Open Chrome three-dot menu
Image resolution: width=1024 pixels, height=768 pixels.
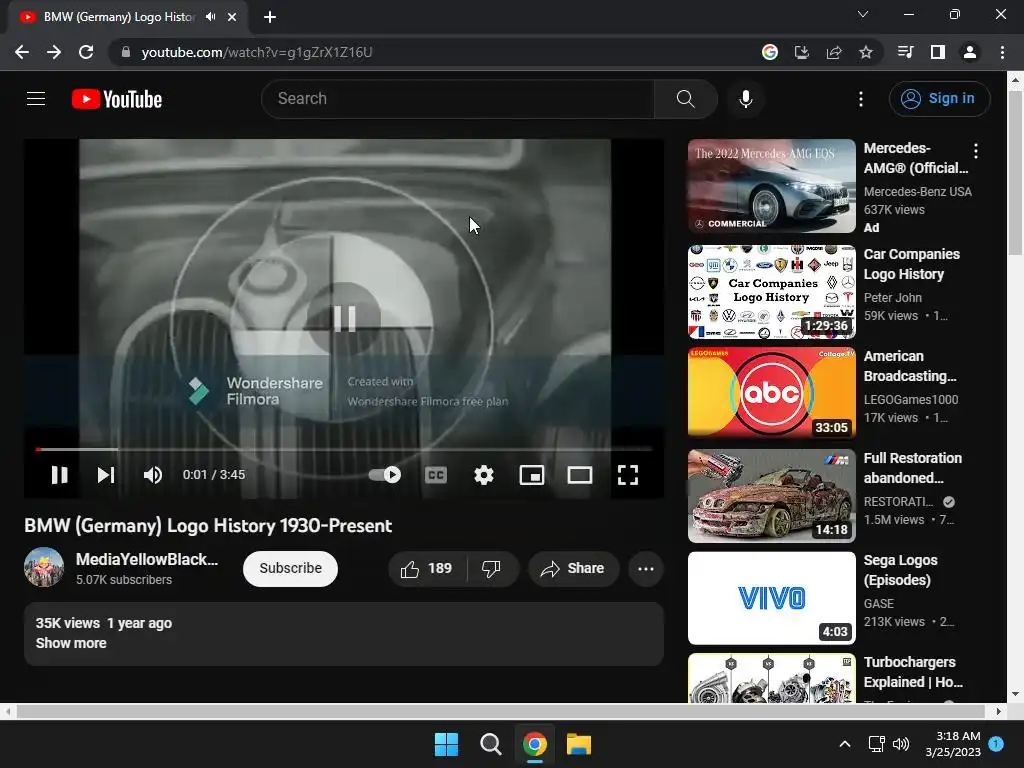pyautogui.click(x=1002, y=52)
